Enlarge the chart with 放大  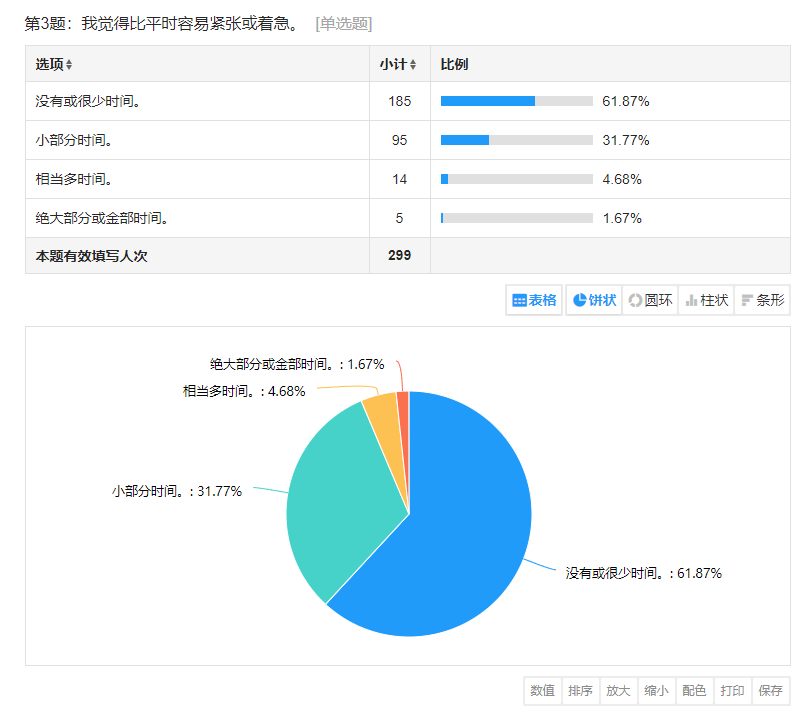[619, 691]
